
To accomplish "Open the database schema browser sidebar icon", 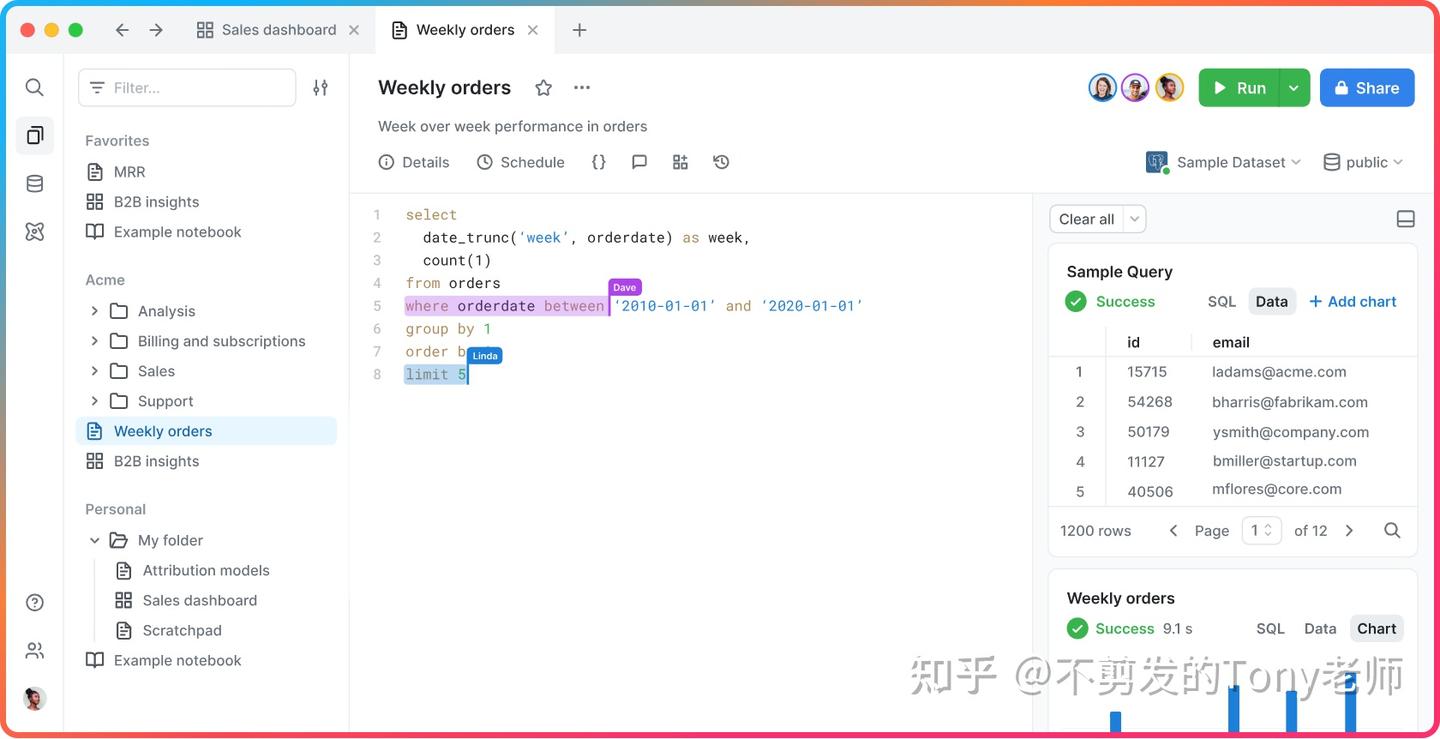I will click(34, 183).
